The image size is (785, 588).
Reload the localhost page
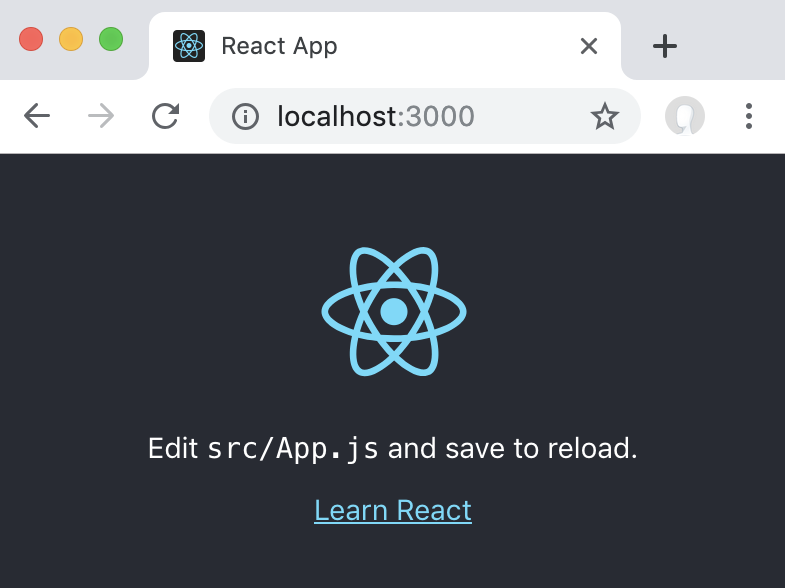click(165, 117)
